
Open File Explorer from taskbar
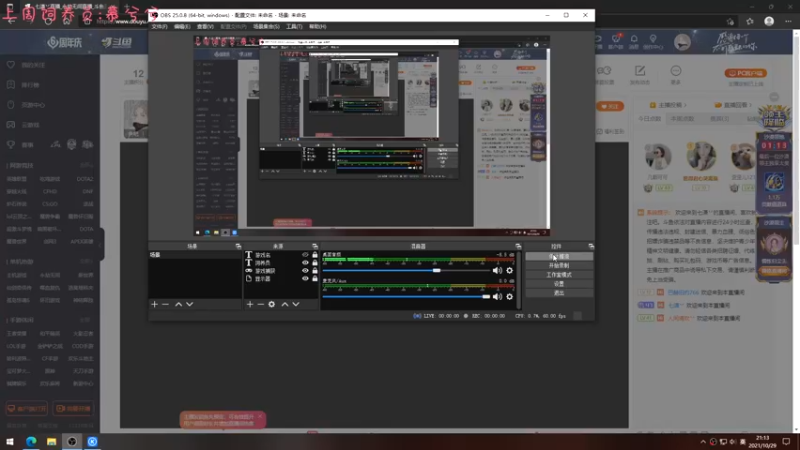(x=52, y=441)
